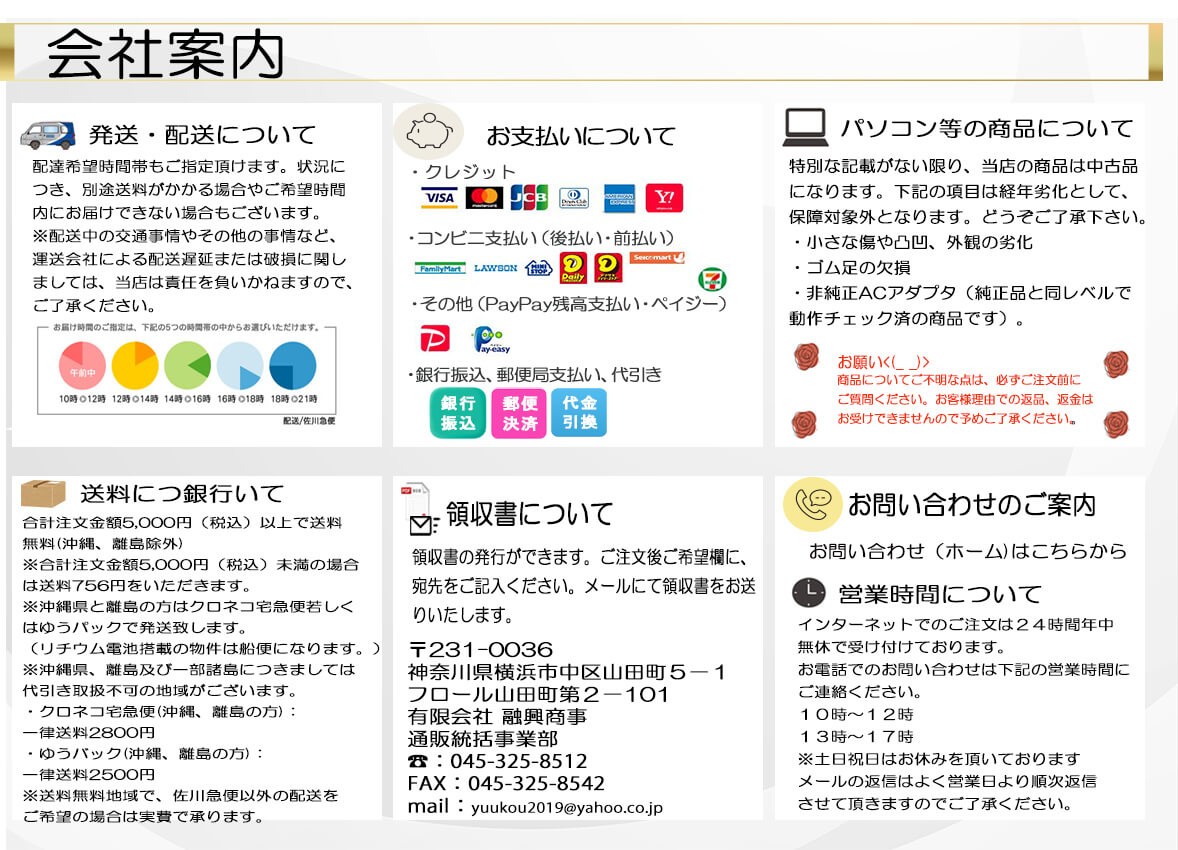The width and height of the screenshot is (1178, 850).
Task: Click the pink 郵便決済 badge
Action: pos(519,413)
